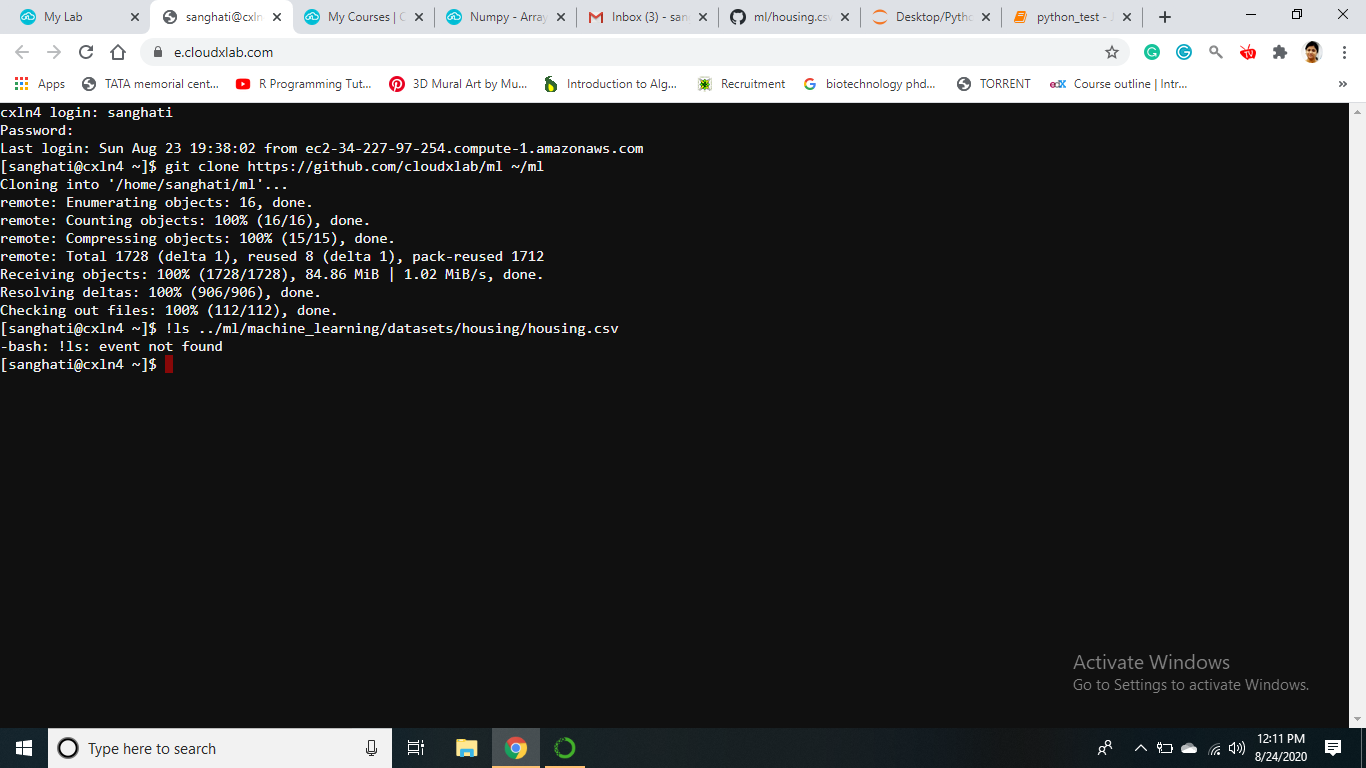Click the browser reload page icon
Viewport: 1366px width, 768px height.
tap(86, 52)
